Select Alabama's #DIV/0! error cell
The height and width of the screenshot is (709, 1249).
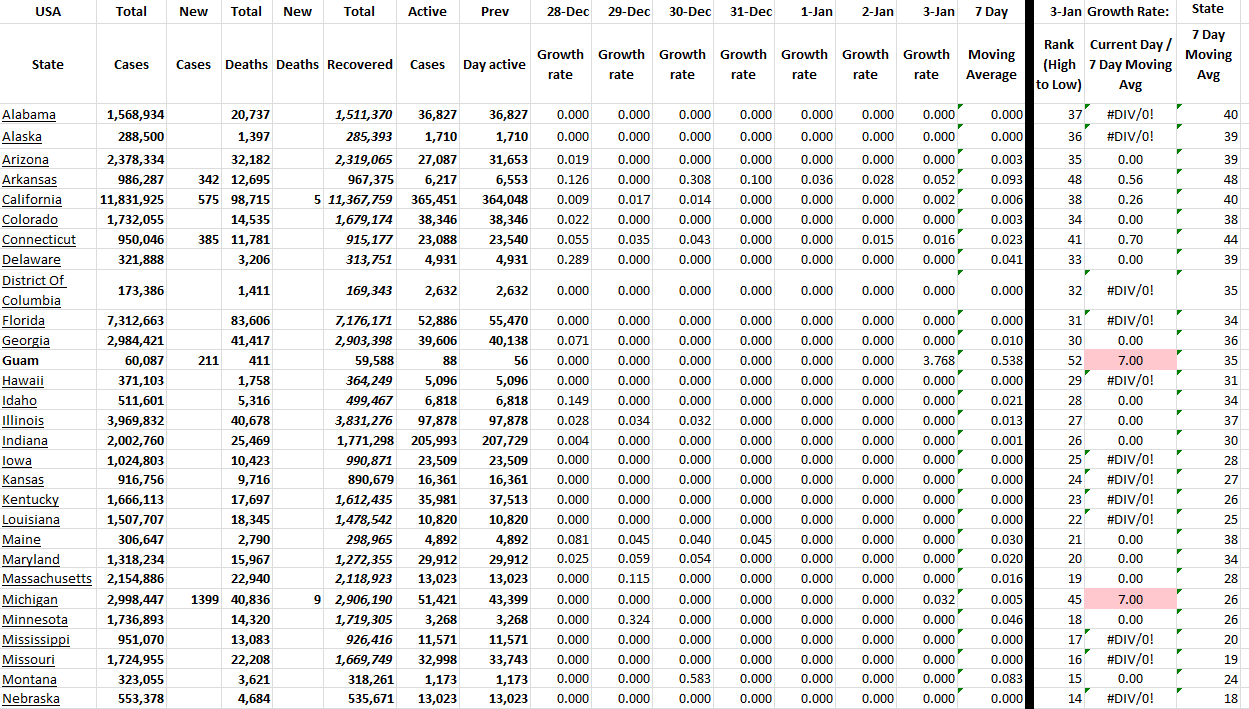point(1130,115)
